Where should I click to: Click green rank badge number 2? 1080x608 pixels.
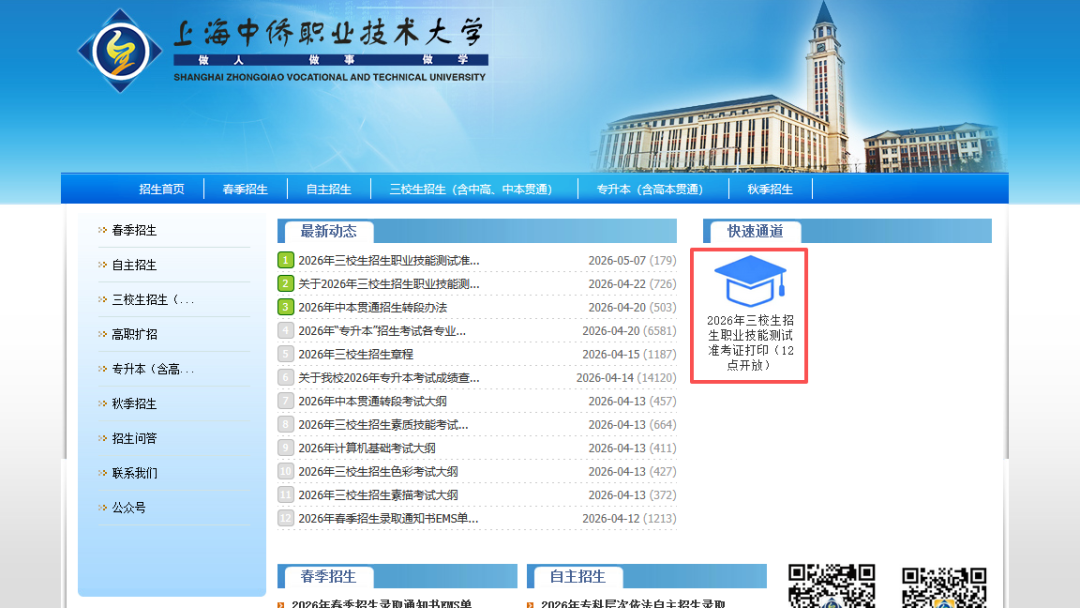coord(285,284)
